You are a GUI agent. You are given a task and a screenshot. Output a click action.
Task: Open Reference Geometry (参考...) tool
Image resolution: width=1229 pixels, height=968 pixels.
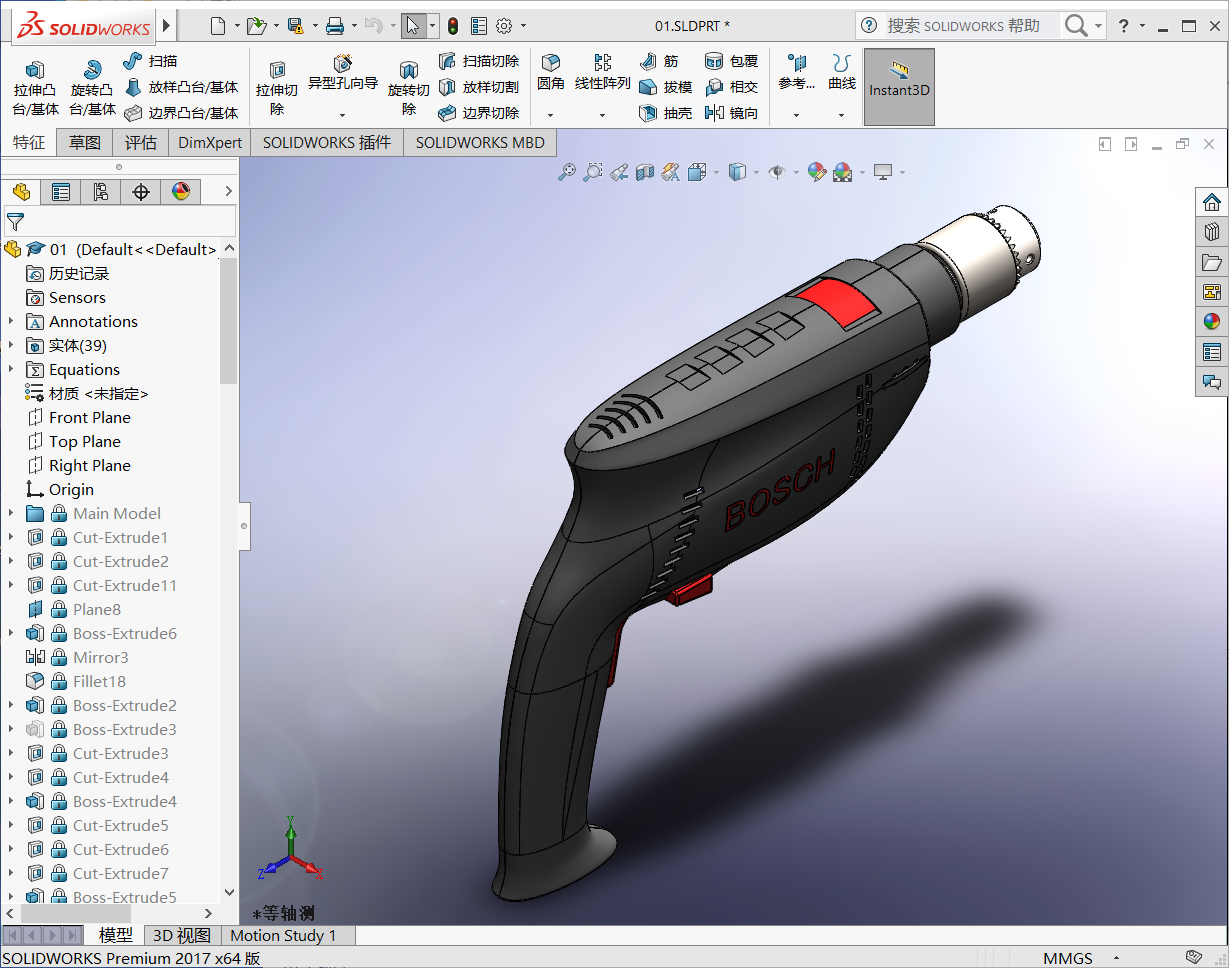(x=796, y=73)
